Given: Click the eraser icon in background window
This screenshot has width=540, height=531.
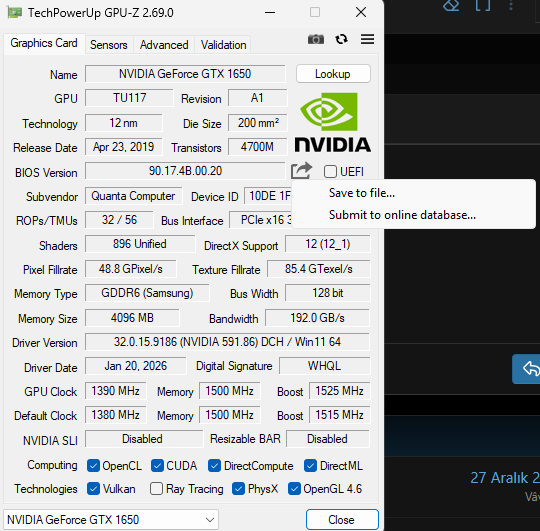Looking at the screenshot, I should coord(451,6).
